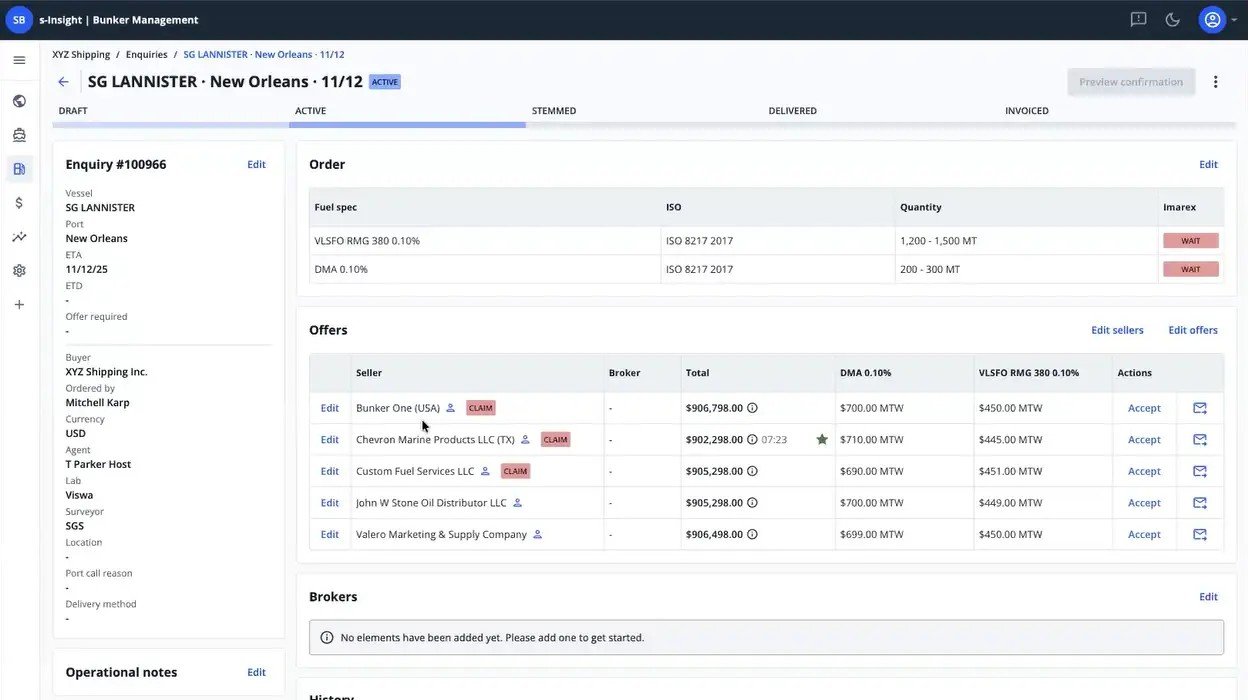Image resolution: width=1248 pixels, height=700 pixels.
Task: Toggle the green star on Chevron offer
Action: (822, 439)
